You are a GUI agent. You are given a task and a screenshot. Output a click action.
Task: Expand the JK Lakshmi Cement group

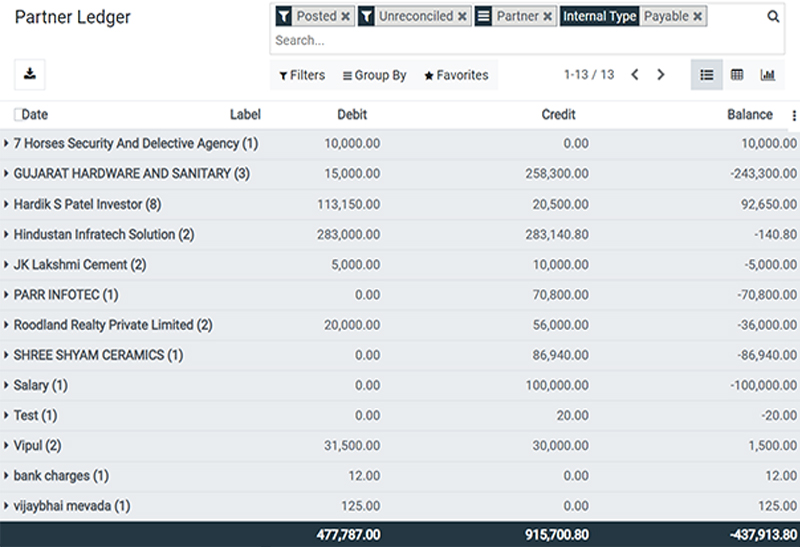(x=8, y=265)
